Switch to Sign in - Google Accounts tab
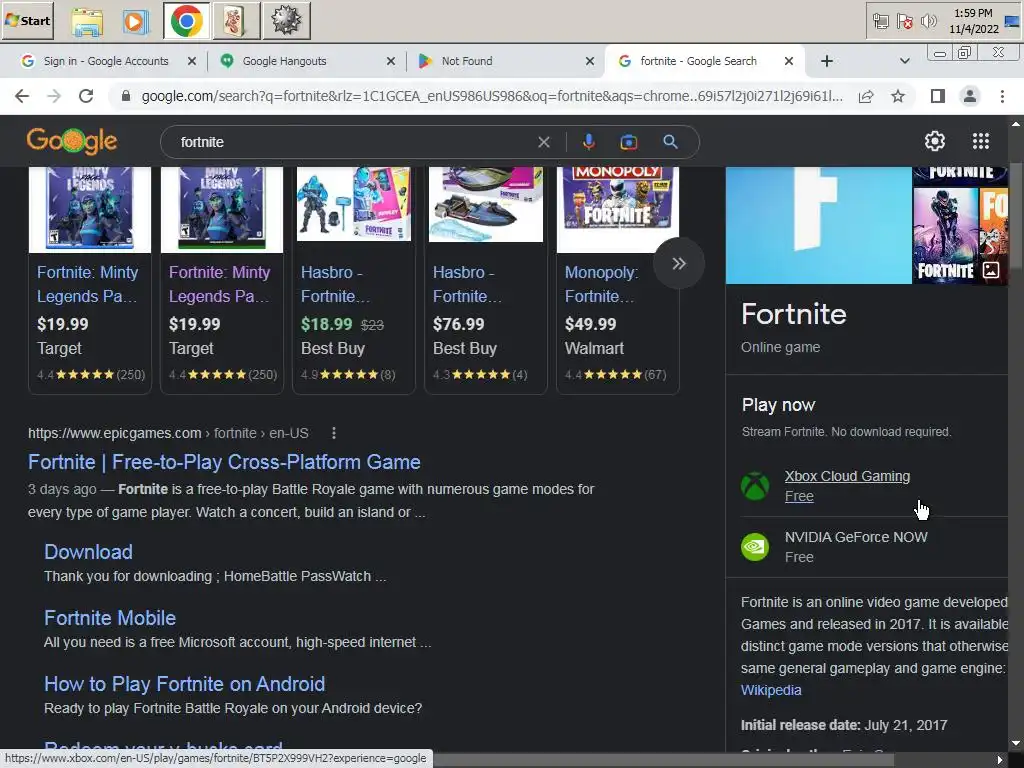This screenshot has height=768, width=1024. [106, 61]
